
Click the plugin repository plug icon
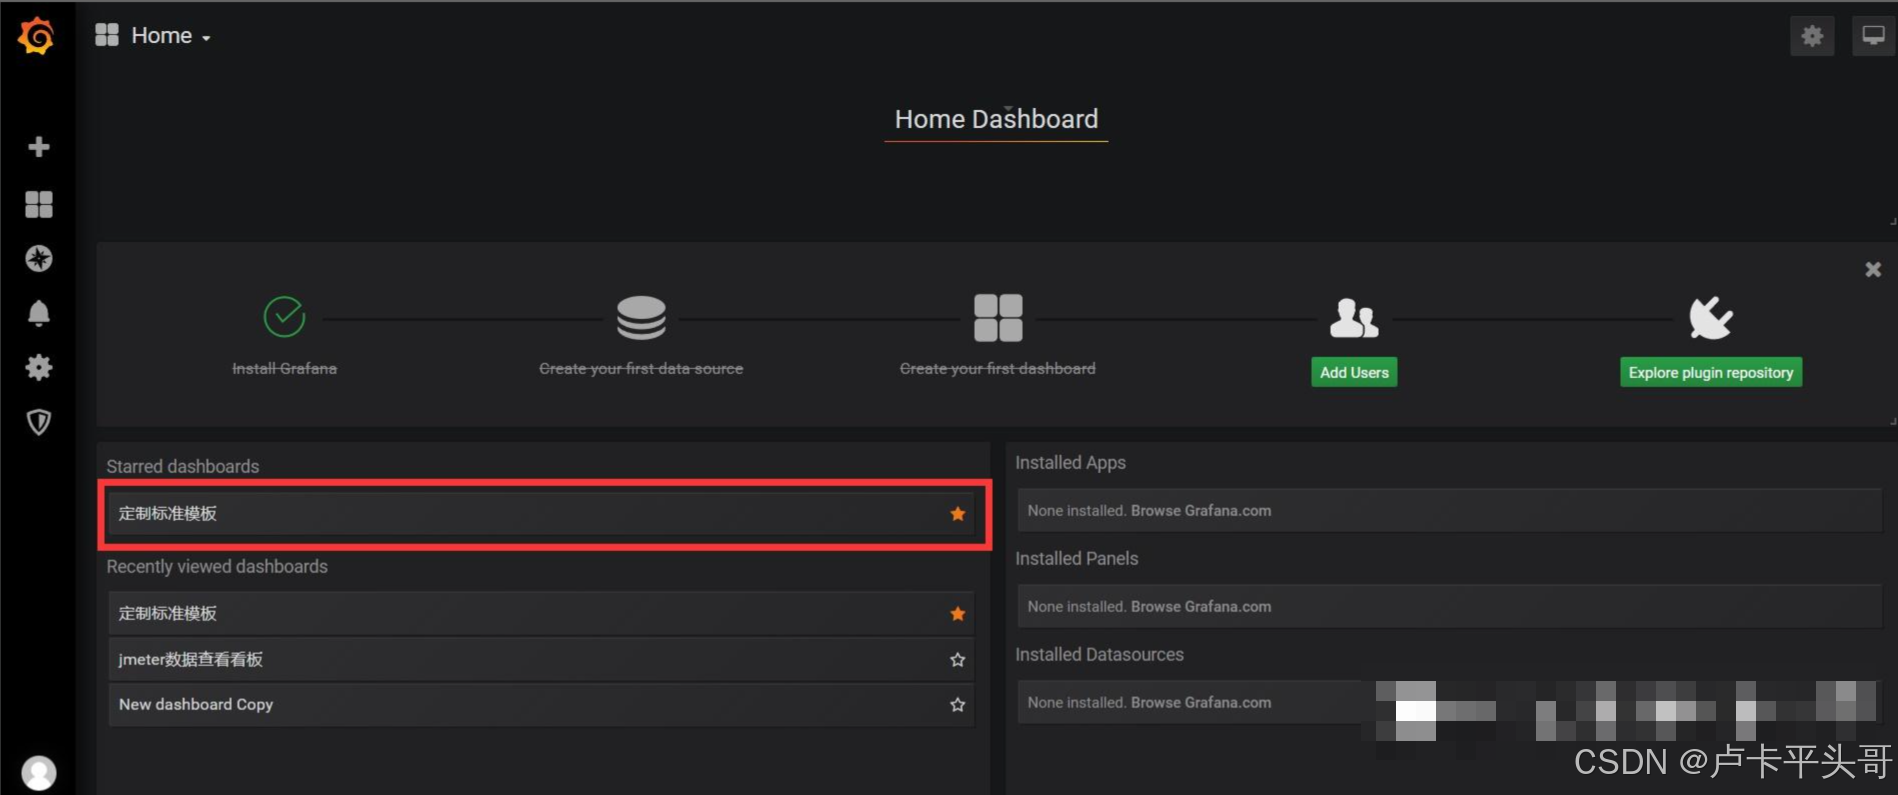coord(1711,318)
